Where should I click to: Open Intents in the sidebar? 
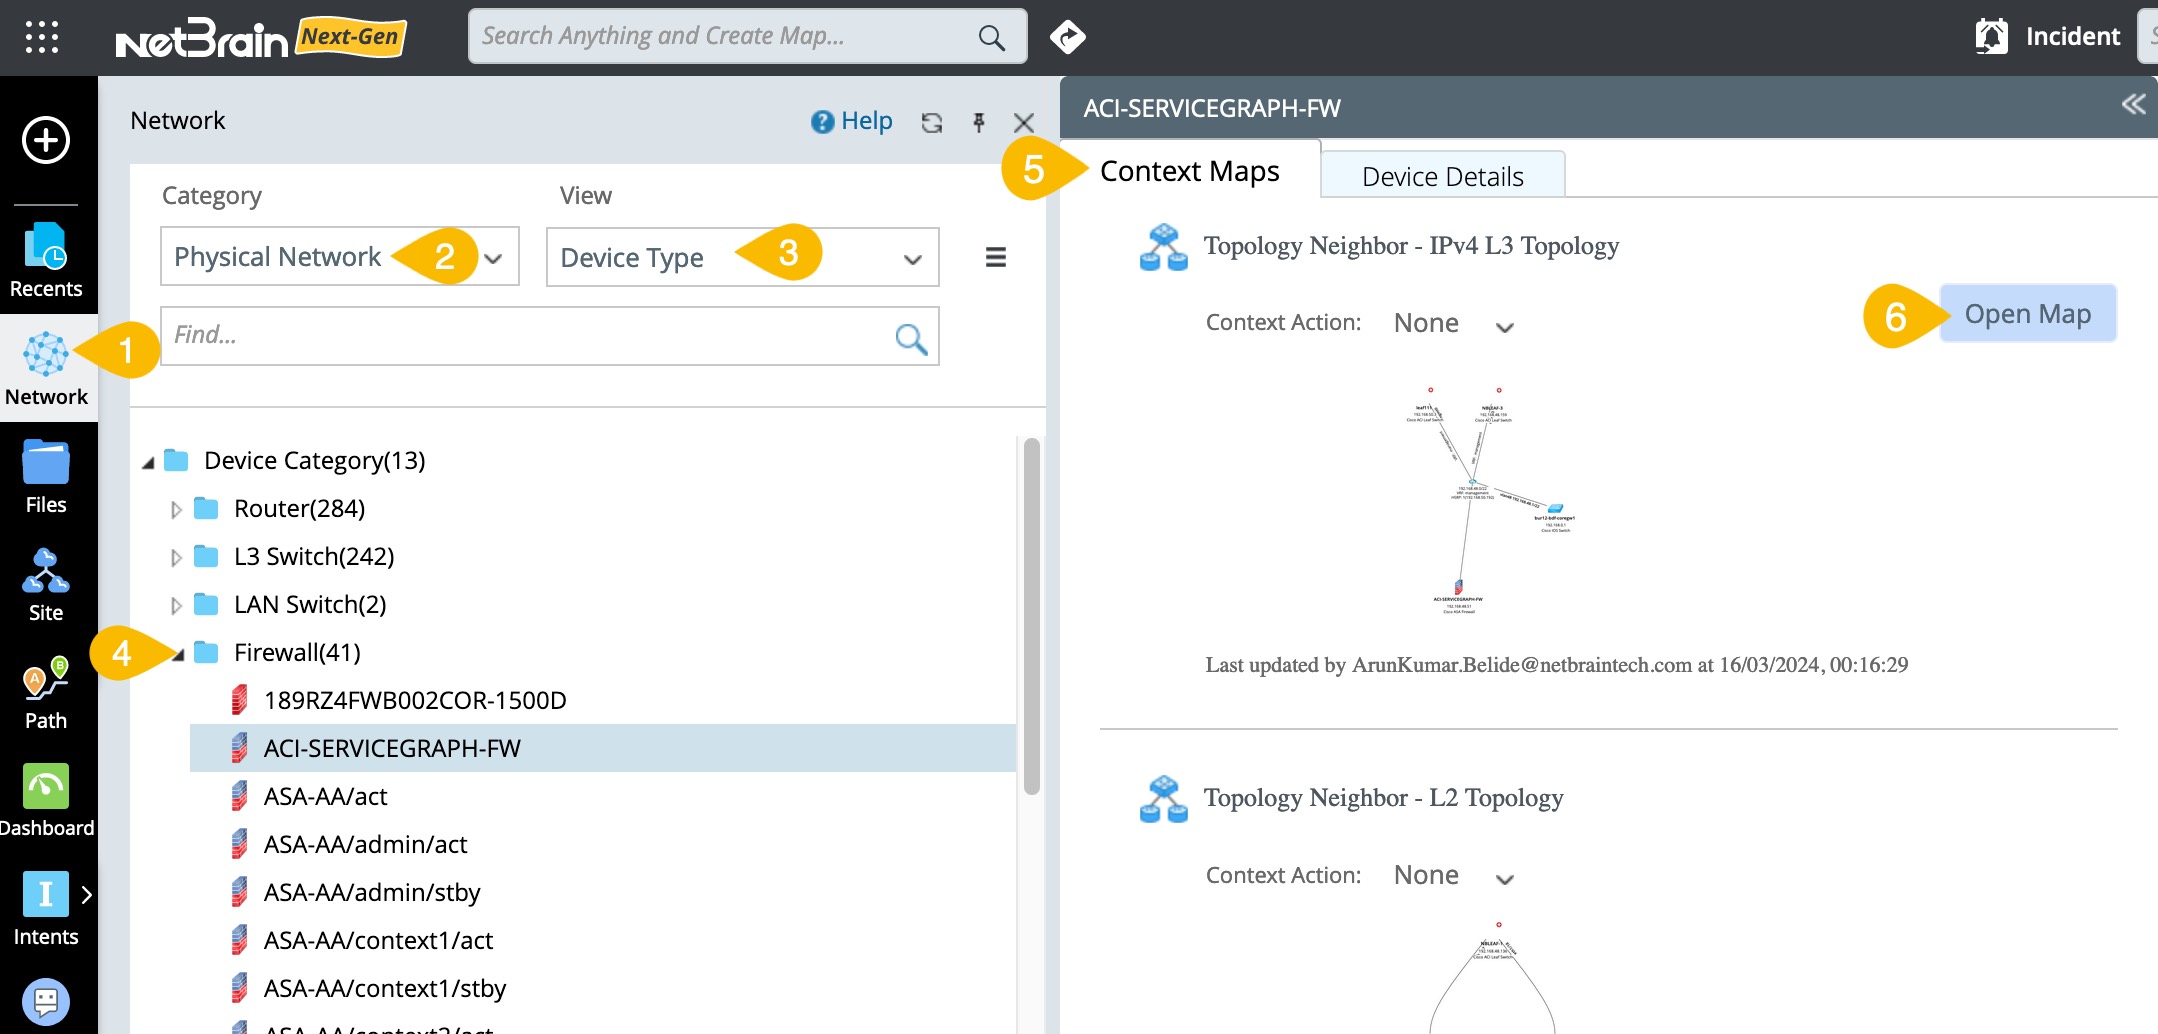coord(46,909)
